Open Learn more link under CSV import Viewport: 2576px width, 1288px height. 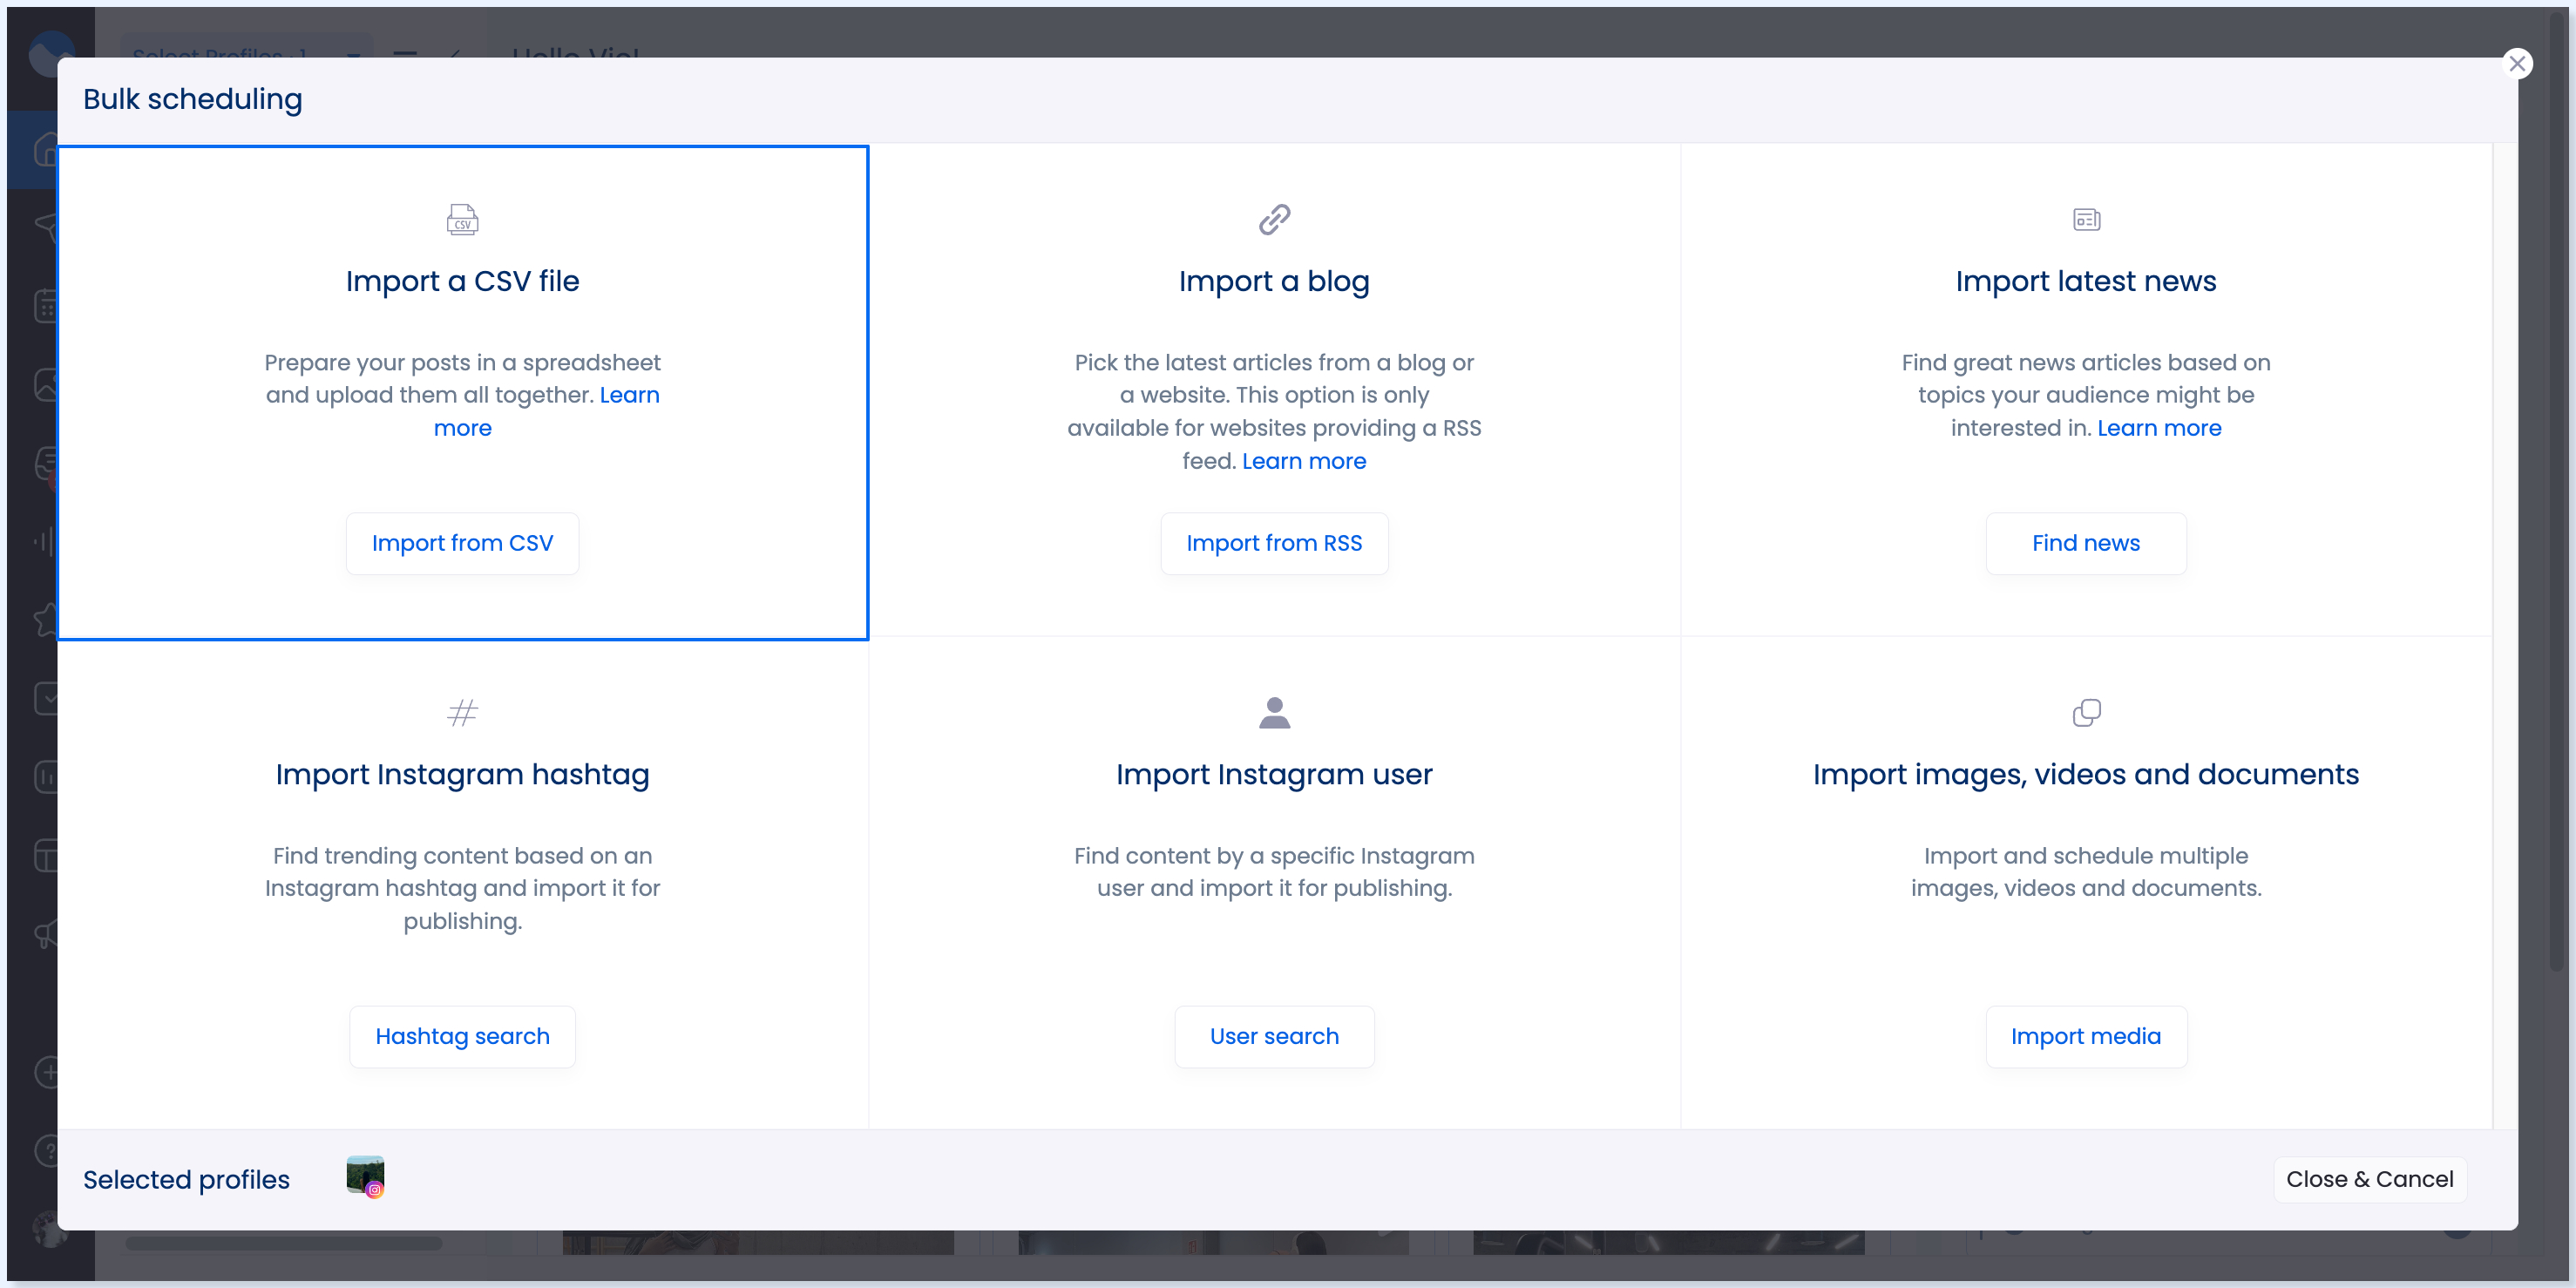coord(629,395)
